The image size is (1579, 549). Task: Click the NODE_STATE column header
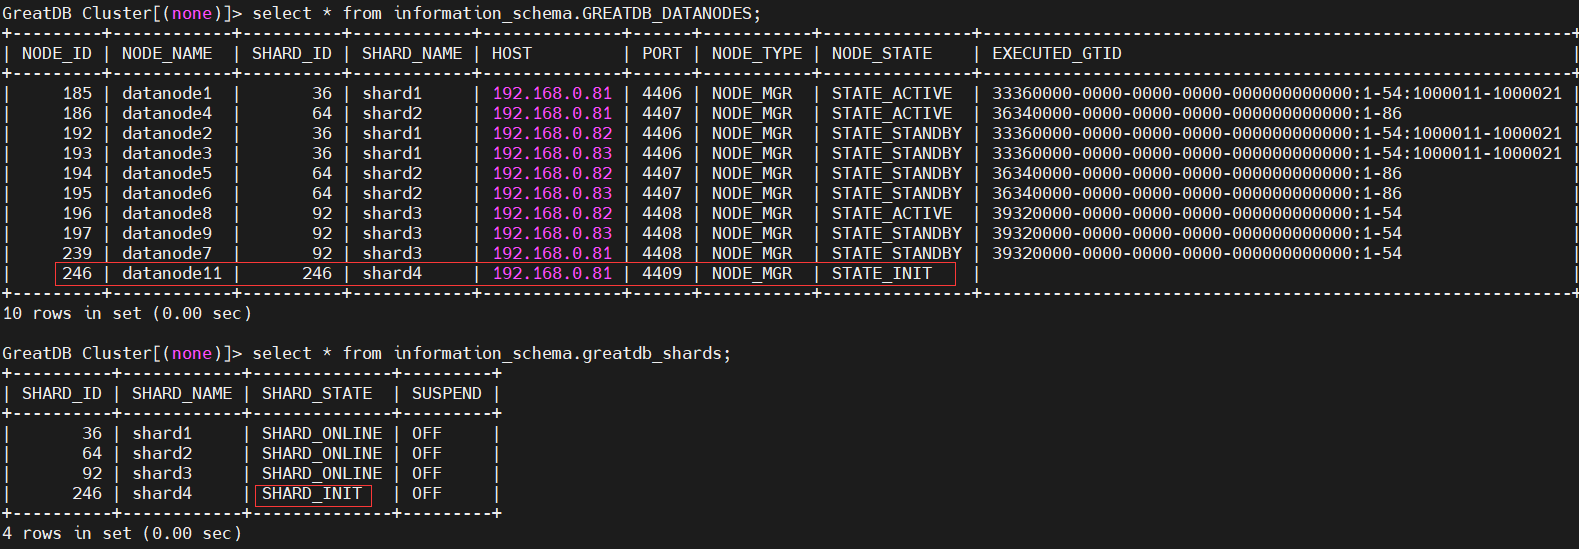point(882,54)
